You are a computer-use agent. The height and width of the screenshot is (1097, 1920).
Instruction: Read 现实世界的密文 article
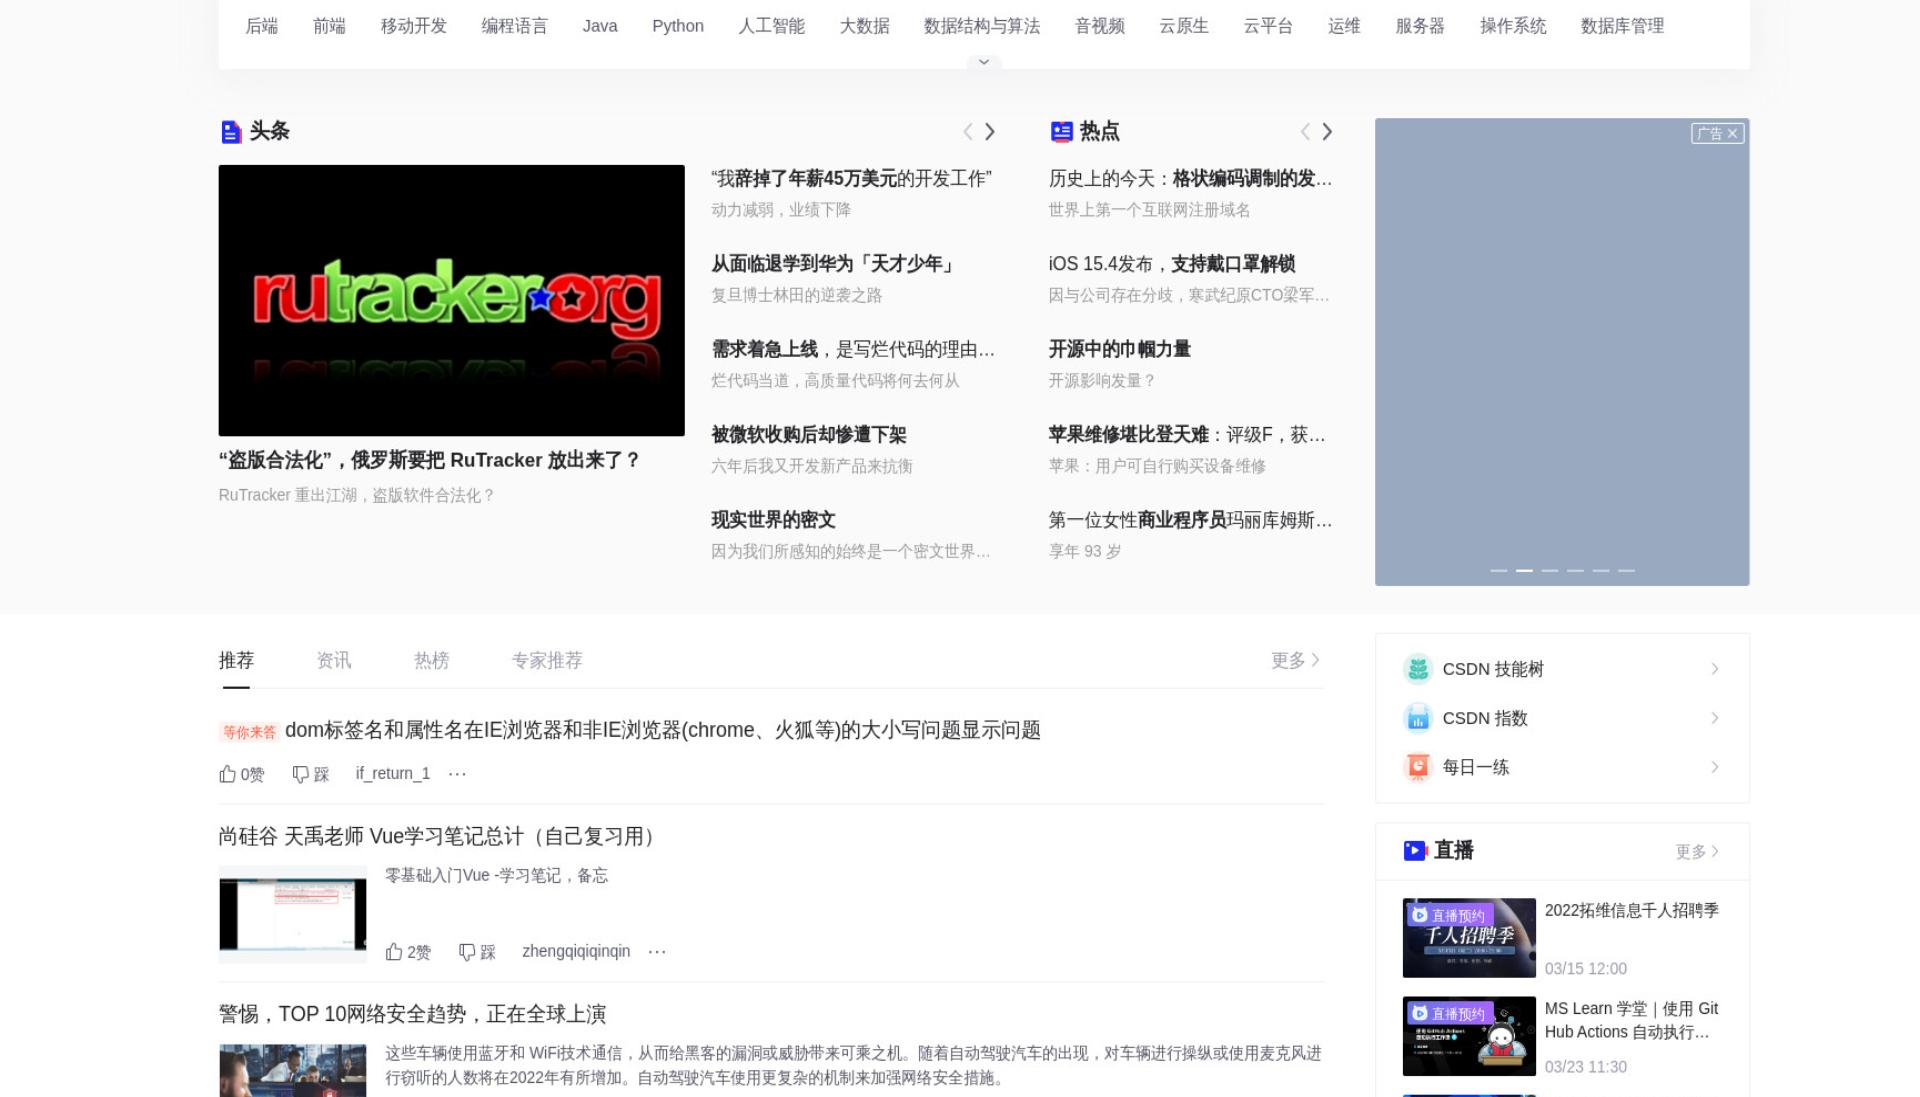point(773,520)
